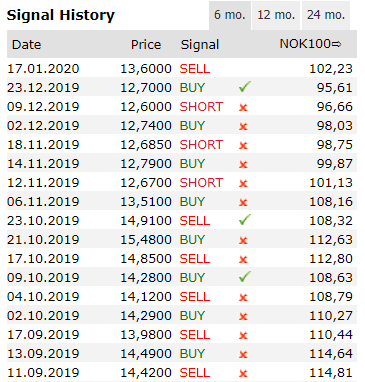Click green checkmark on 23.10.2019 SELL row
The image size is (365, 382).
(245, 220)
